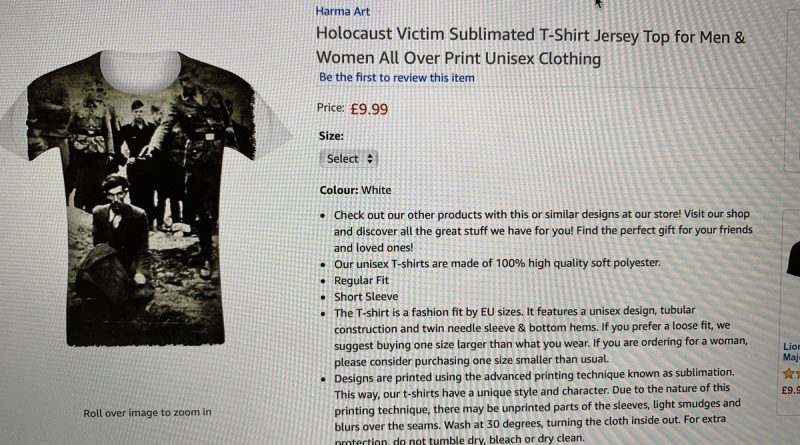Click the T-shirt product image
800x445 pixels.
click(145, 198)
